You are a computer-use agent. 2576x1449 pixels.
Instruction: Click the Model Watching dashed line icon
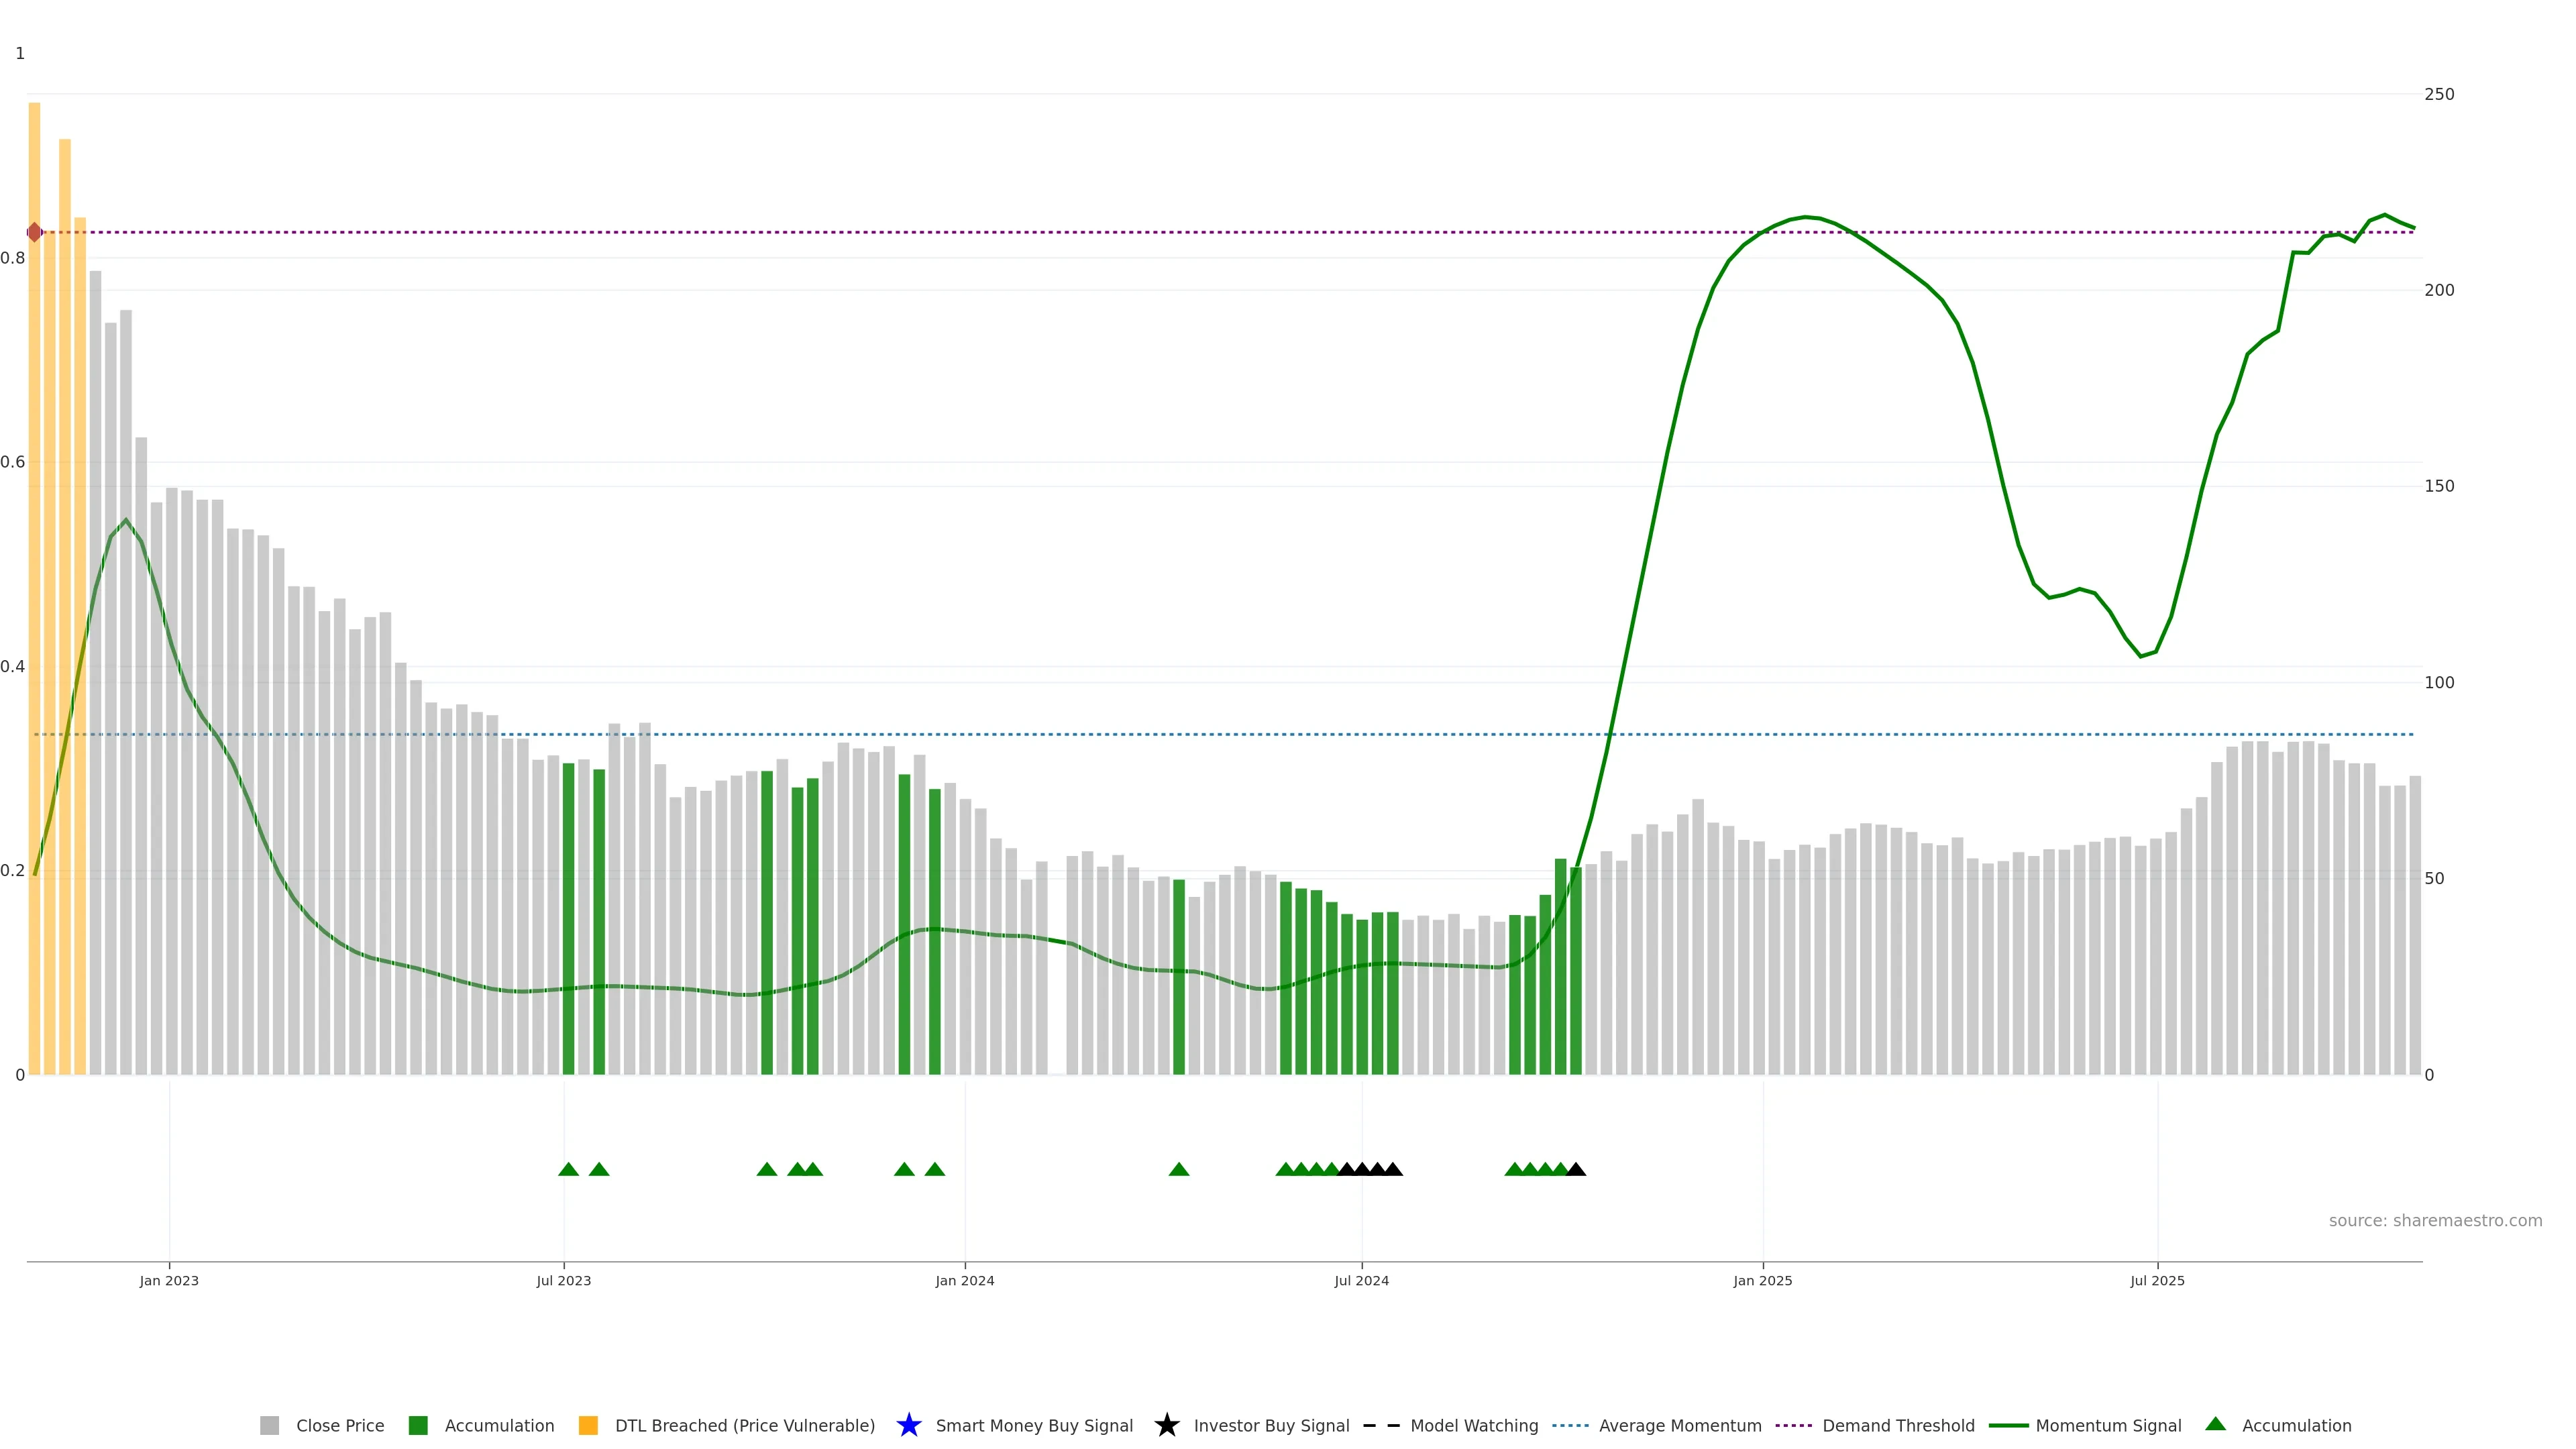[x=1381, y=1425]
